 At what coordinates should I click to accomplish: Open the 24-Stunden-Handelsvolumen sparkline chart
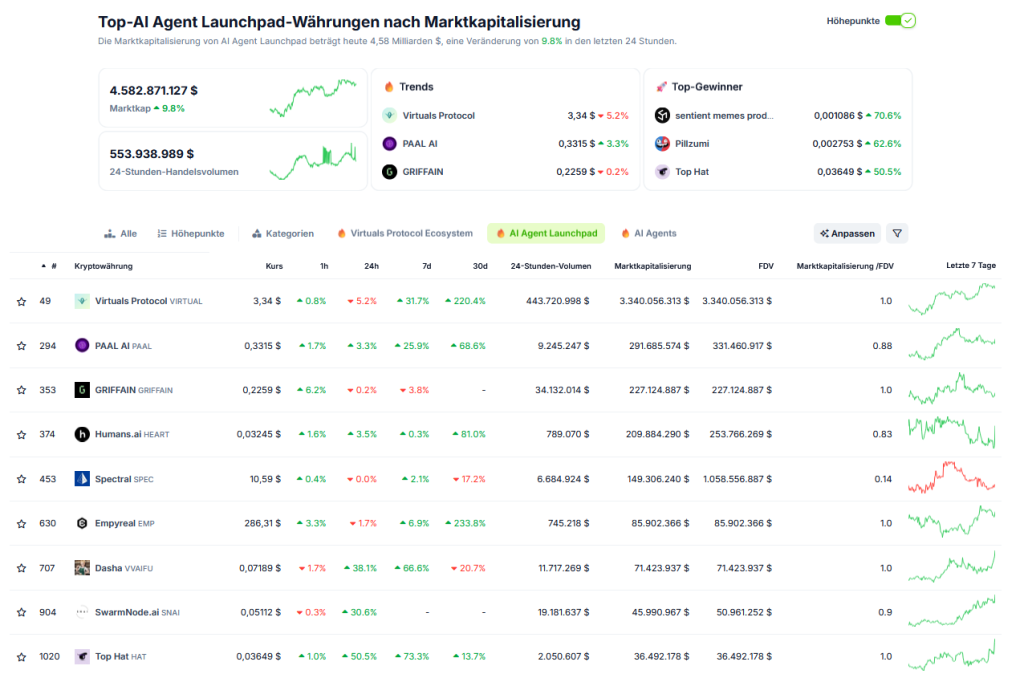tap(313, 161)
